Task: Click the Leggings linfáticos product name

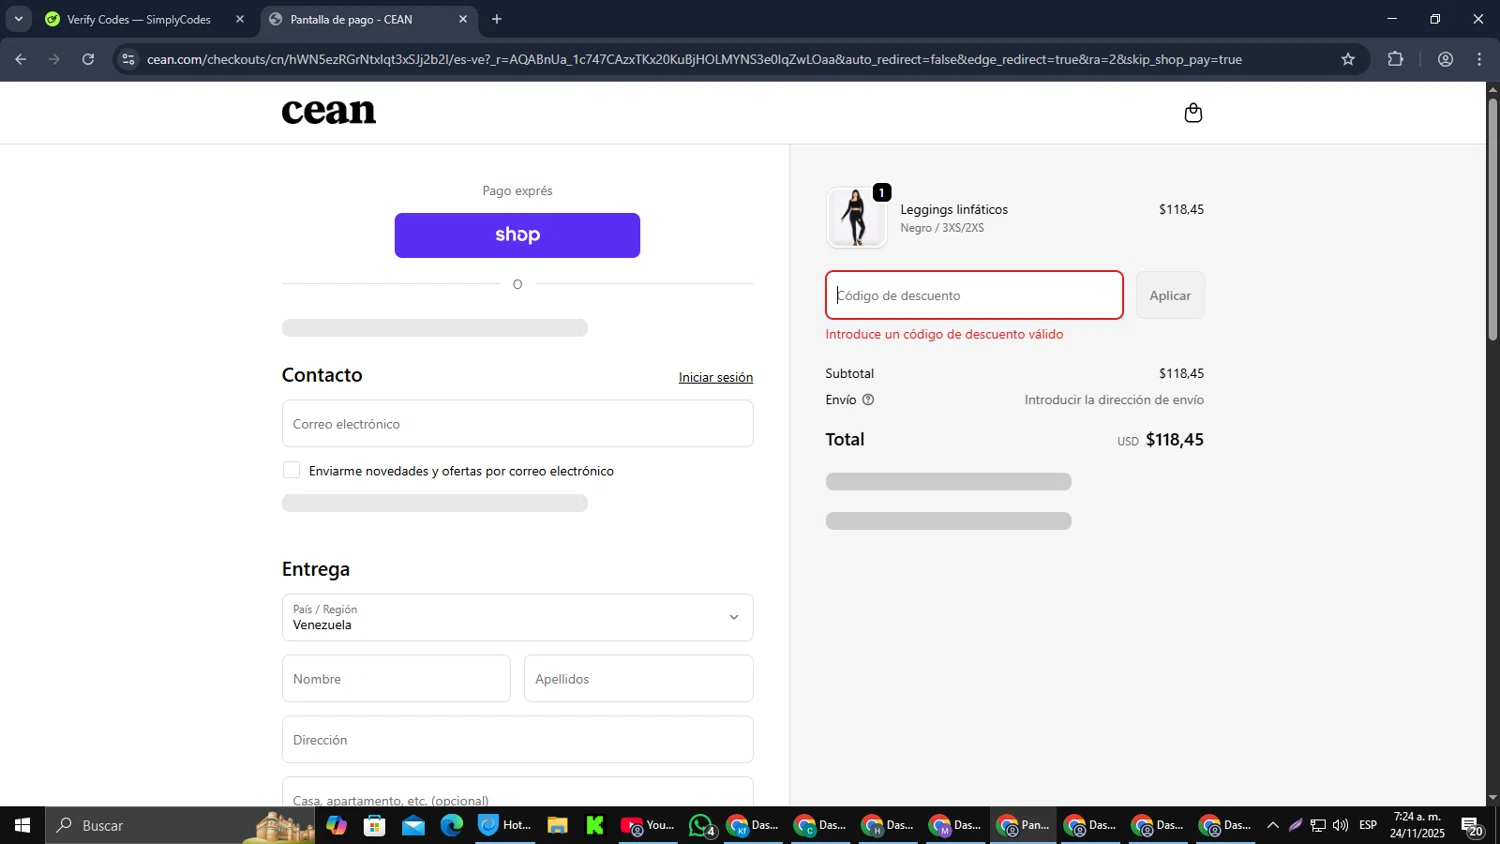Action: pos(954,210)
